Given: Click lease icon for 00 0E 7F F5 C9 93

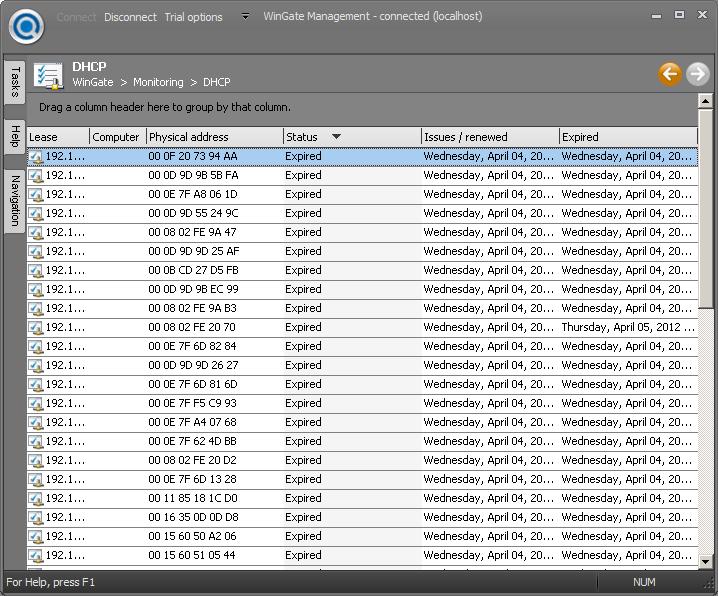Looking at the screenshot, I should (36, 404).
